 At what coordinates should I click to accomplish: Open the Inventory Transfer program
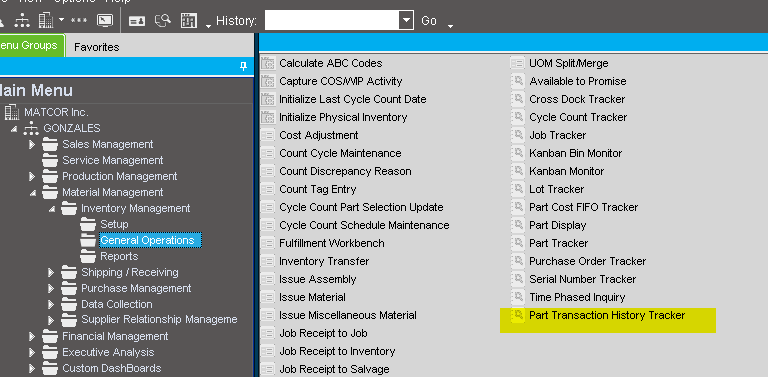pos(324,261)
